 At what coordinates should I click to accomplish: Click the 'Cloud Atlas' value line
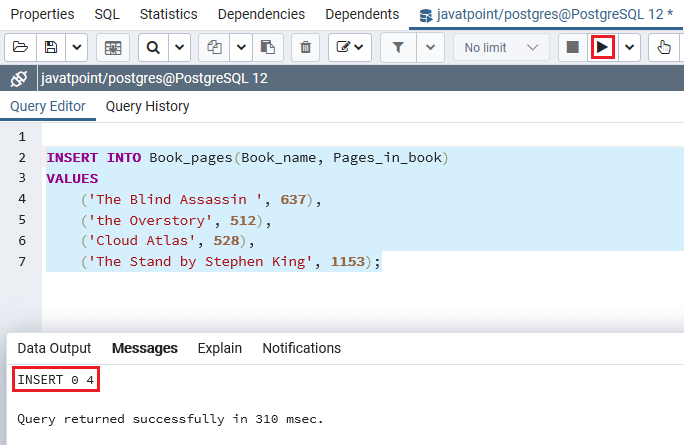[x=168, y=240]
